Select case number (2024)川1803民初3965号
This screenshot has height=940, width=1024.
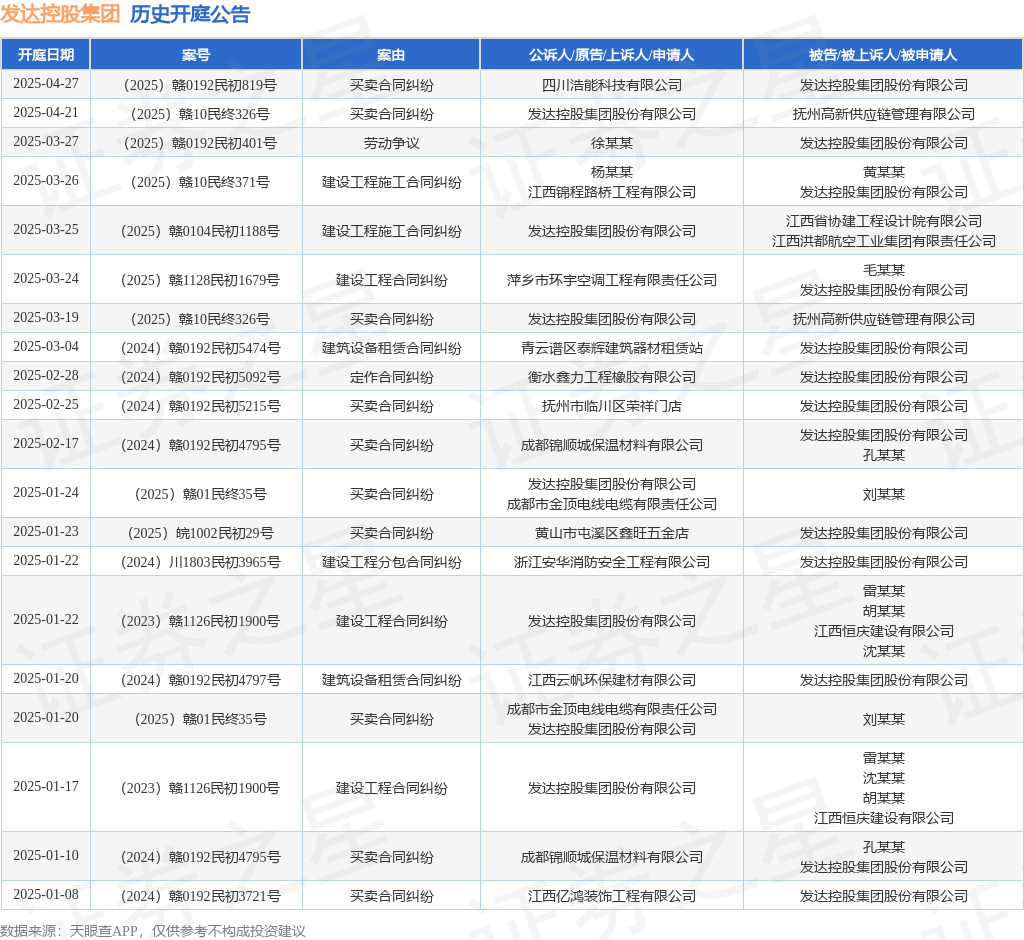coord(200,562)
